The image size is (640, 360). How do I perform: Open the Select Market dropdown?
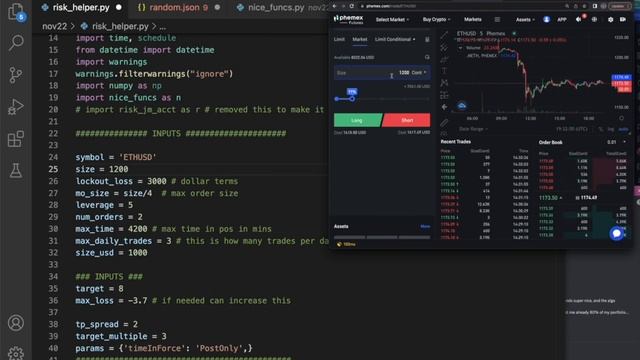click(392, 20)
